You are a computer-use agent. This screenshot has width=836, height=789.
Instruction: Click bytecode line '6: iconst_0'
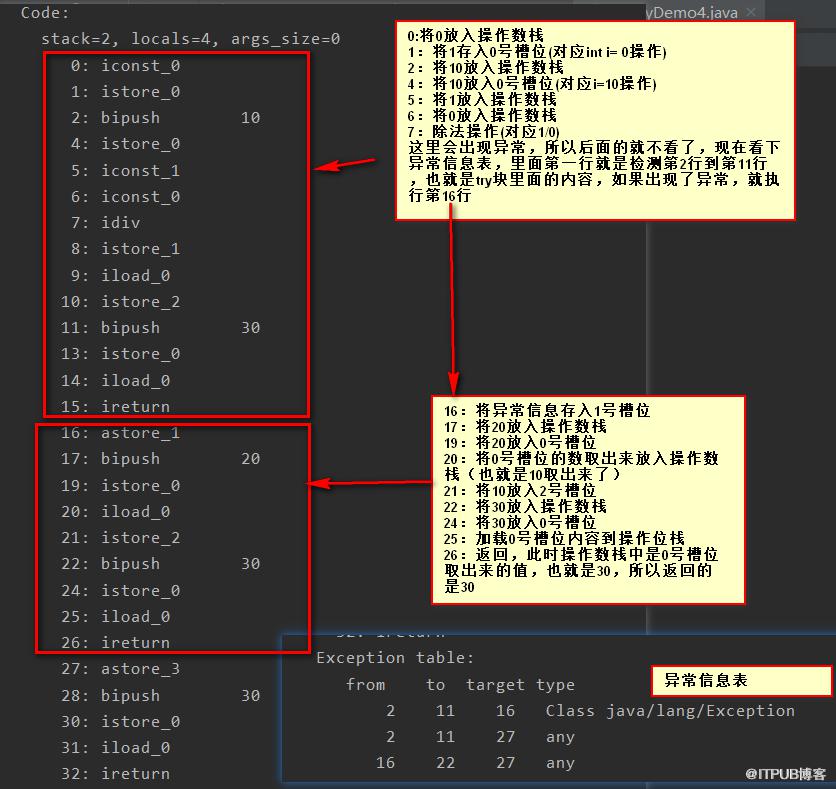(125, 197)
